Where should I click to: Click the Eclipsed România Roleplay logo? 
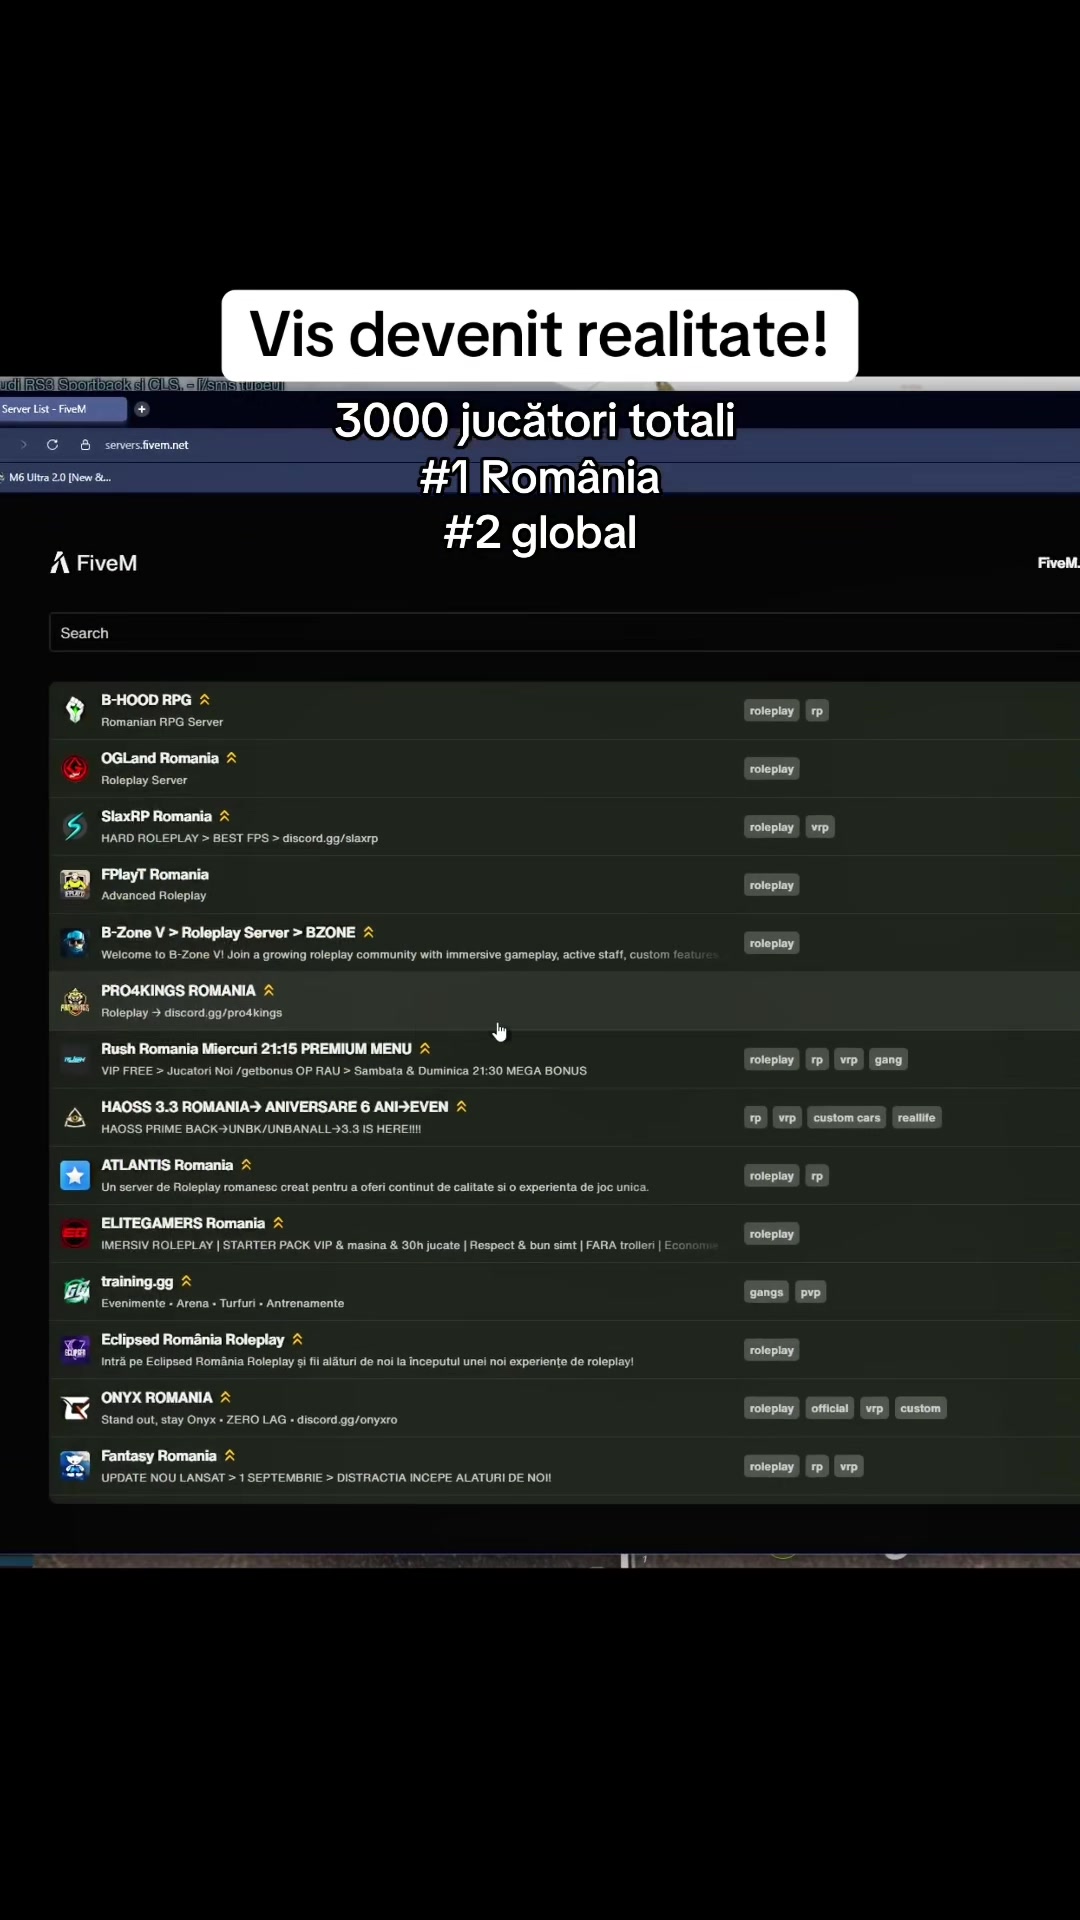tap(75, 1350)
